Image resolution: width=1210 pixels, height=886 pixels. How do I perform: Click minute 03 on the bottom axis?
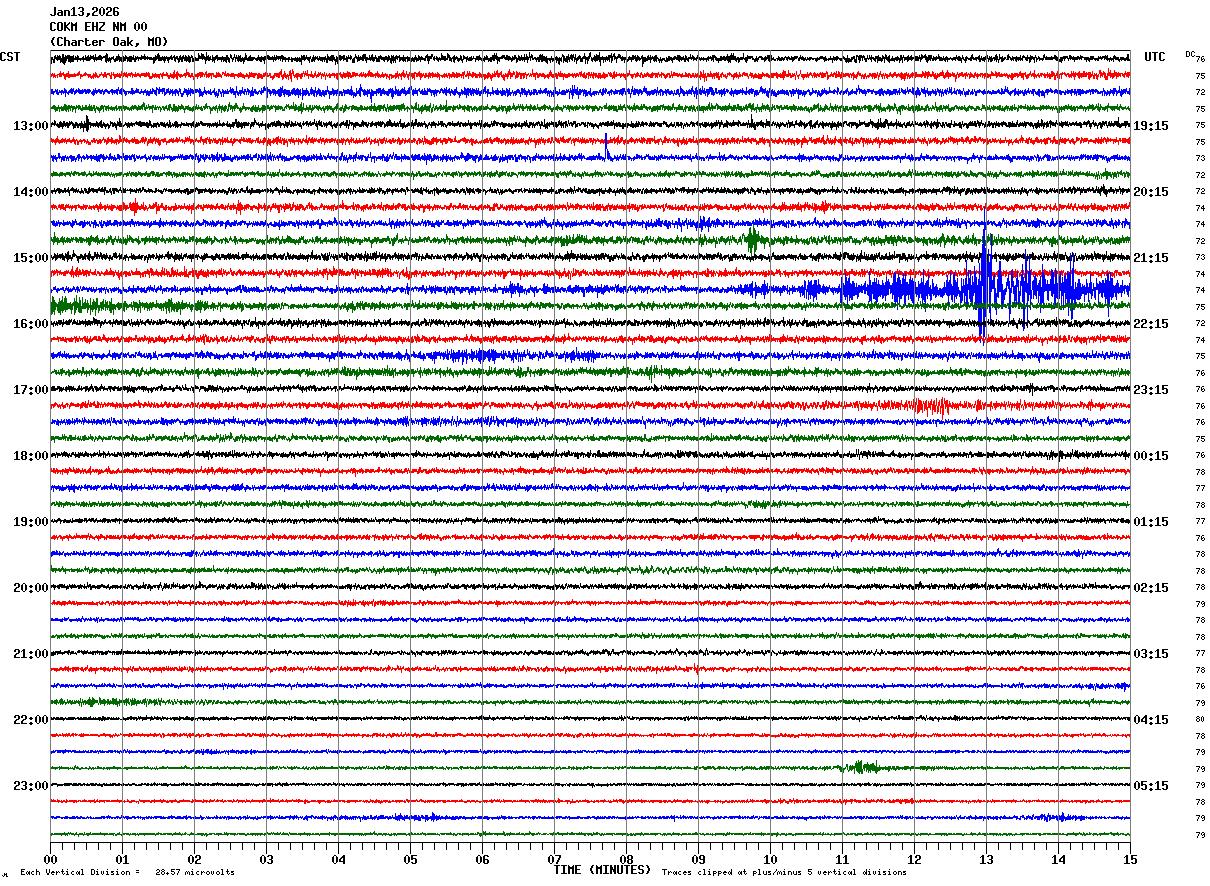pyautogui.click(x=266, y=860)
